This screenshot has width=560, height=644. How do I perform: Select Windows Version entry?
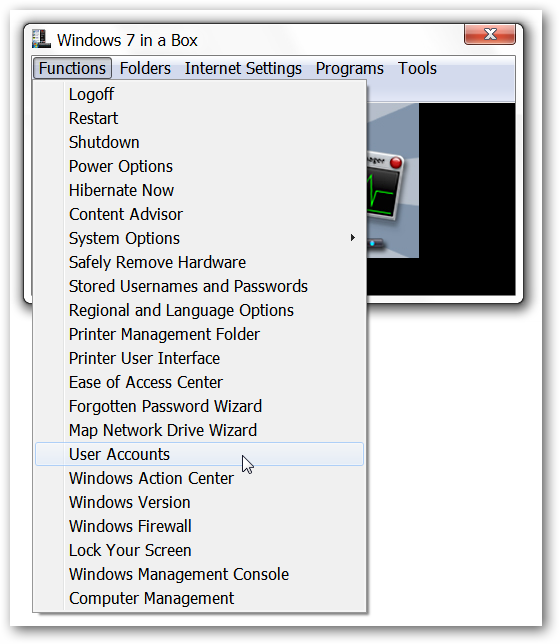199,502
